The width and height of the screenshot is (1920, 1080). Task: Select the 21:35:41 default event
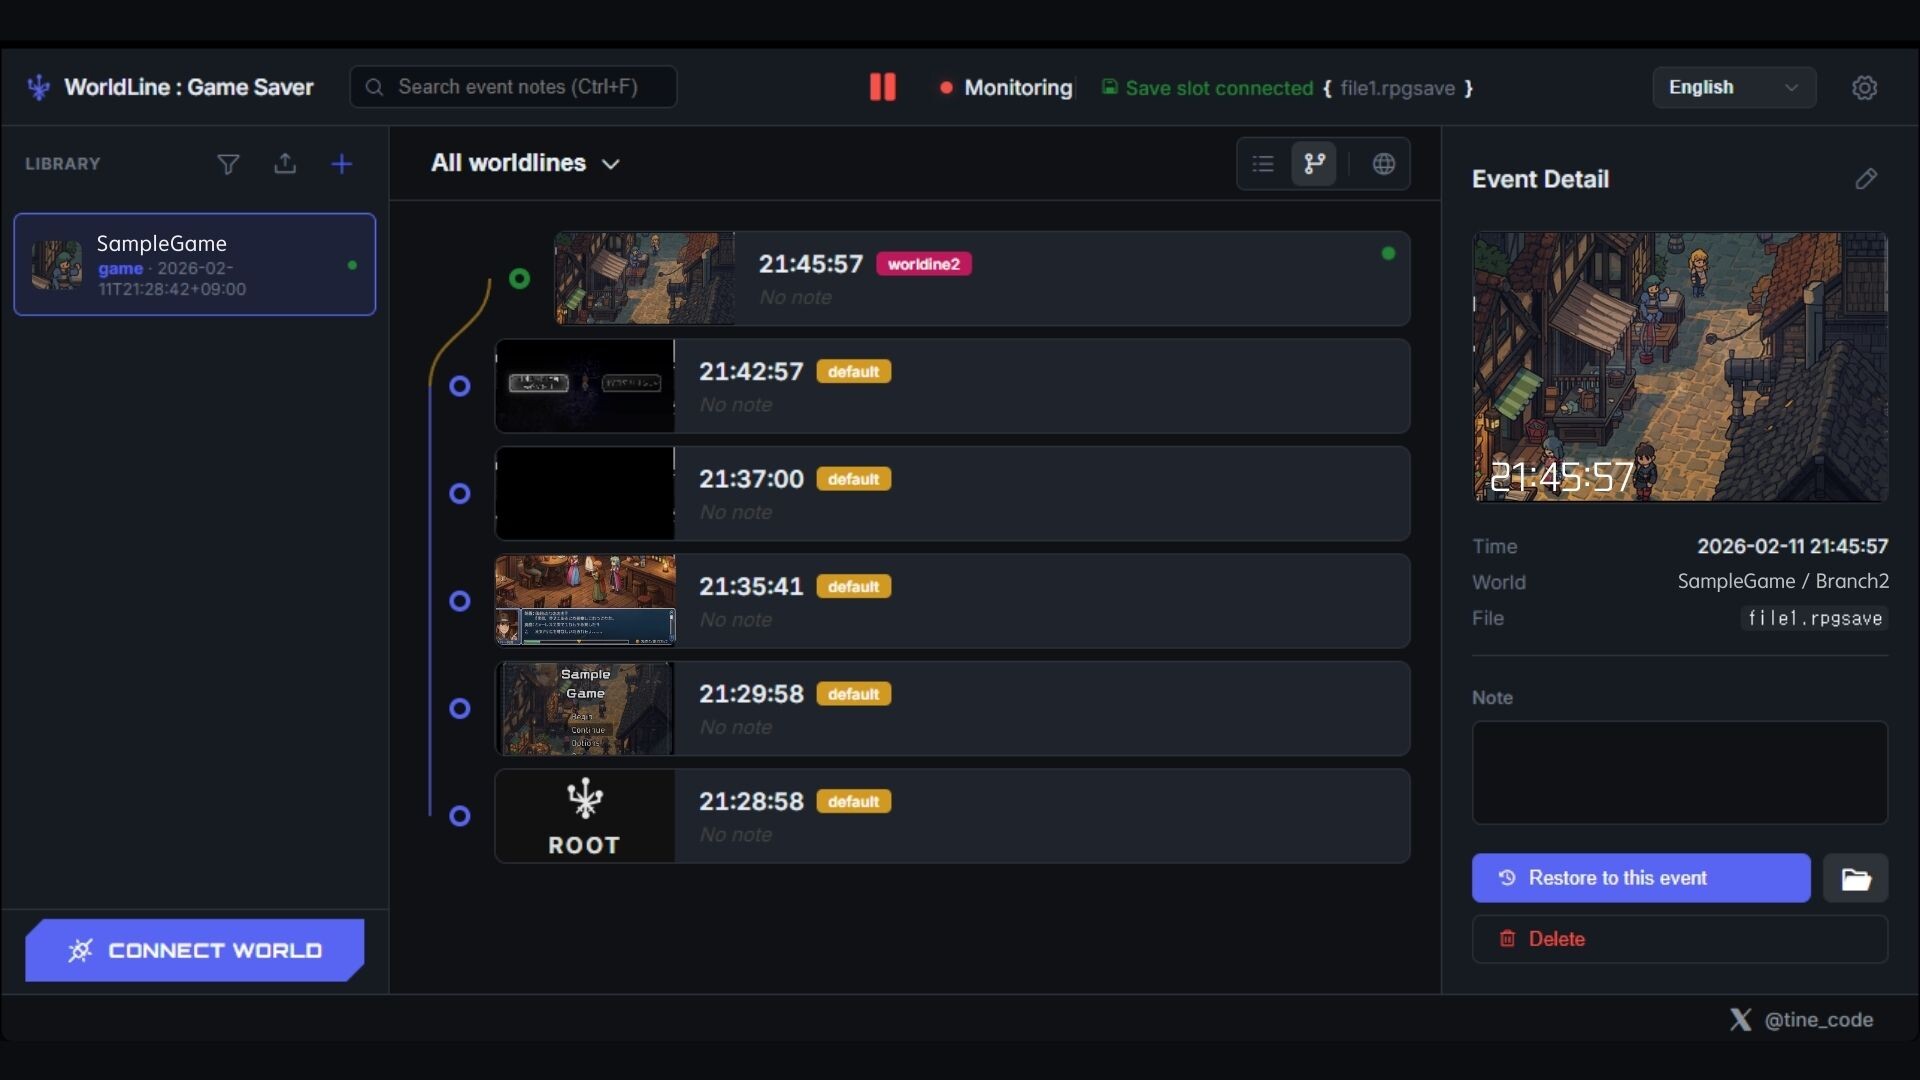click(x=952, y=601)
